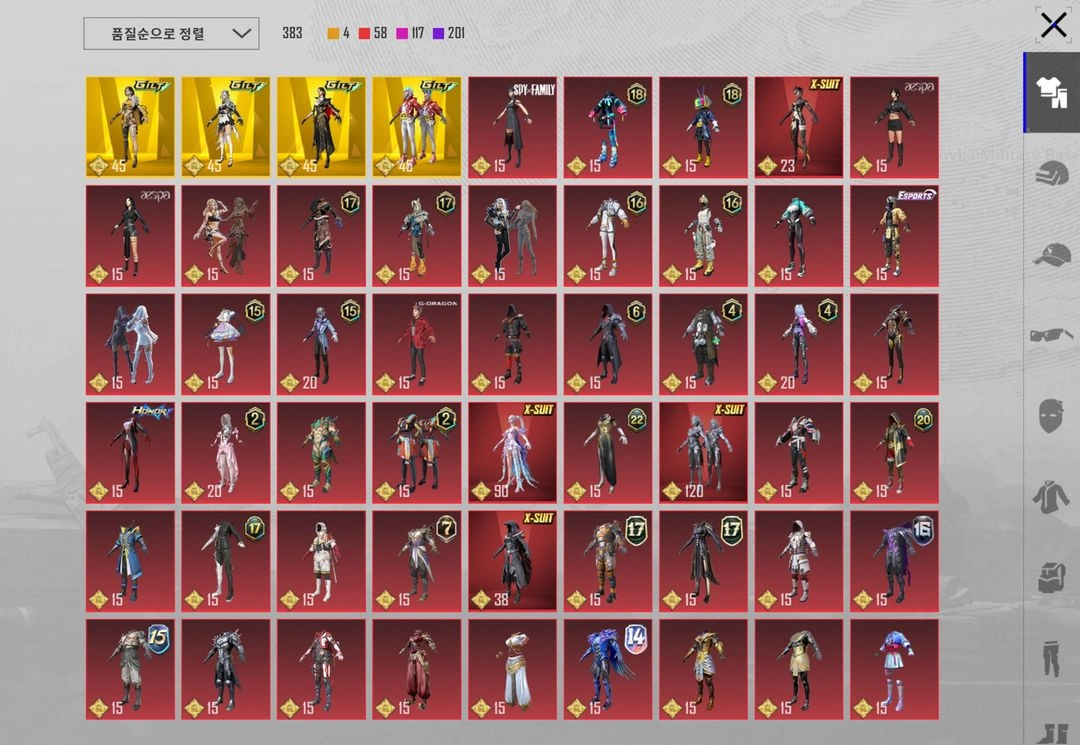
Task: Select the silver-haired outfit costing 20 with badge 4
Action: [x=799, y=344]
